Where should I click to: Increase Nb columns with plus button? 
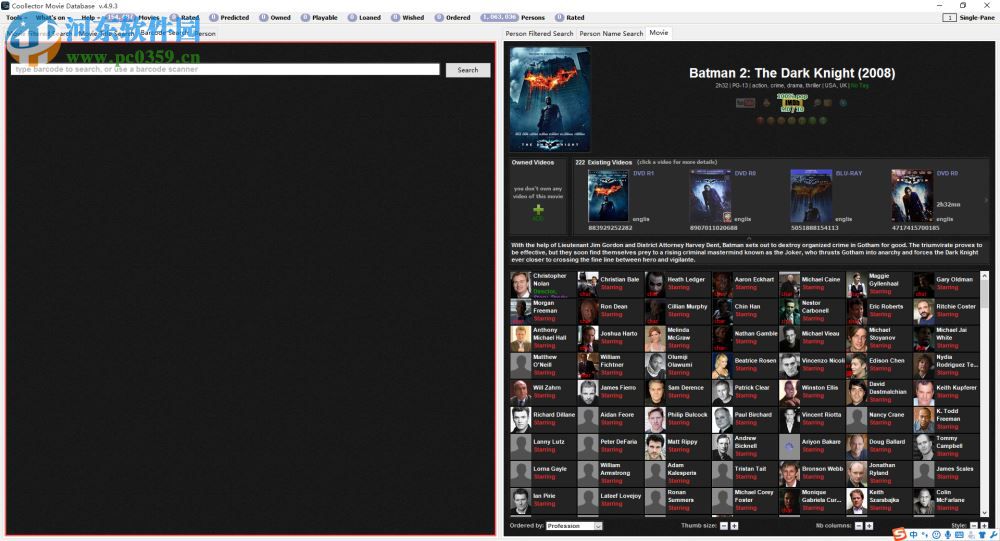869,526
